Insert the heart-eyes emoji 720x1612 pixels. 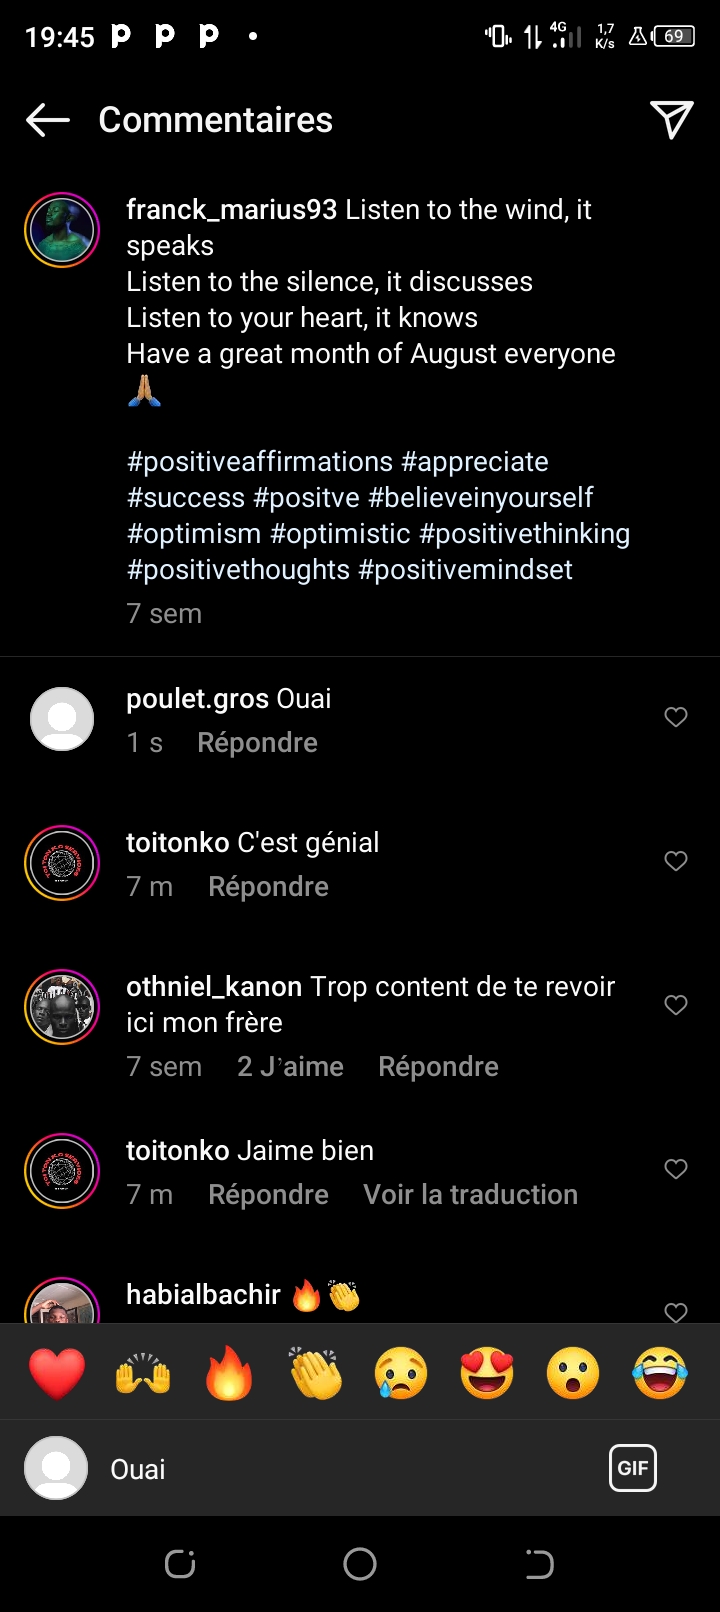tap(487, 1373)
